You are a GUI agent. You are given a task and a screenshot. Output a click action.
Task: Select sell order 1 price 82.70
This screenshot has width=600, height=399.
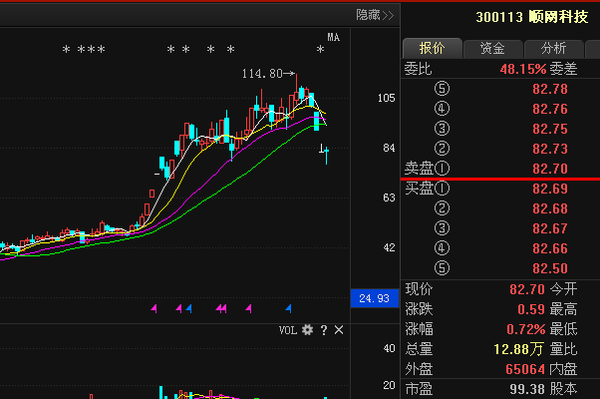550,169
